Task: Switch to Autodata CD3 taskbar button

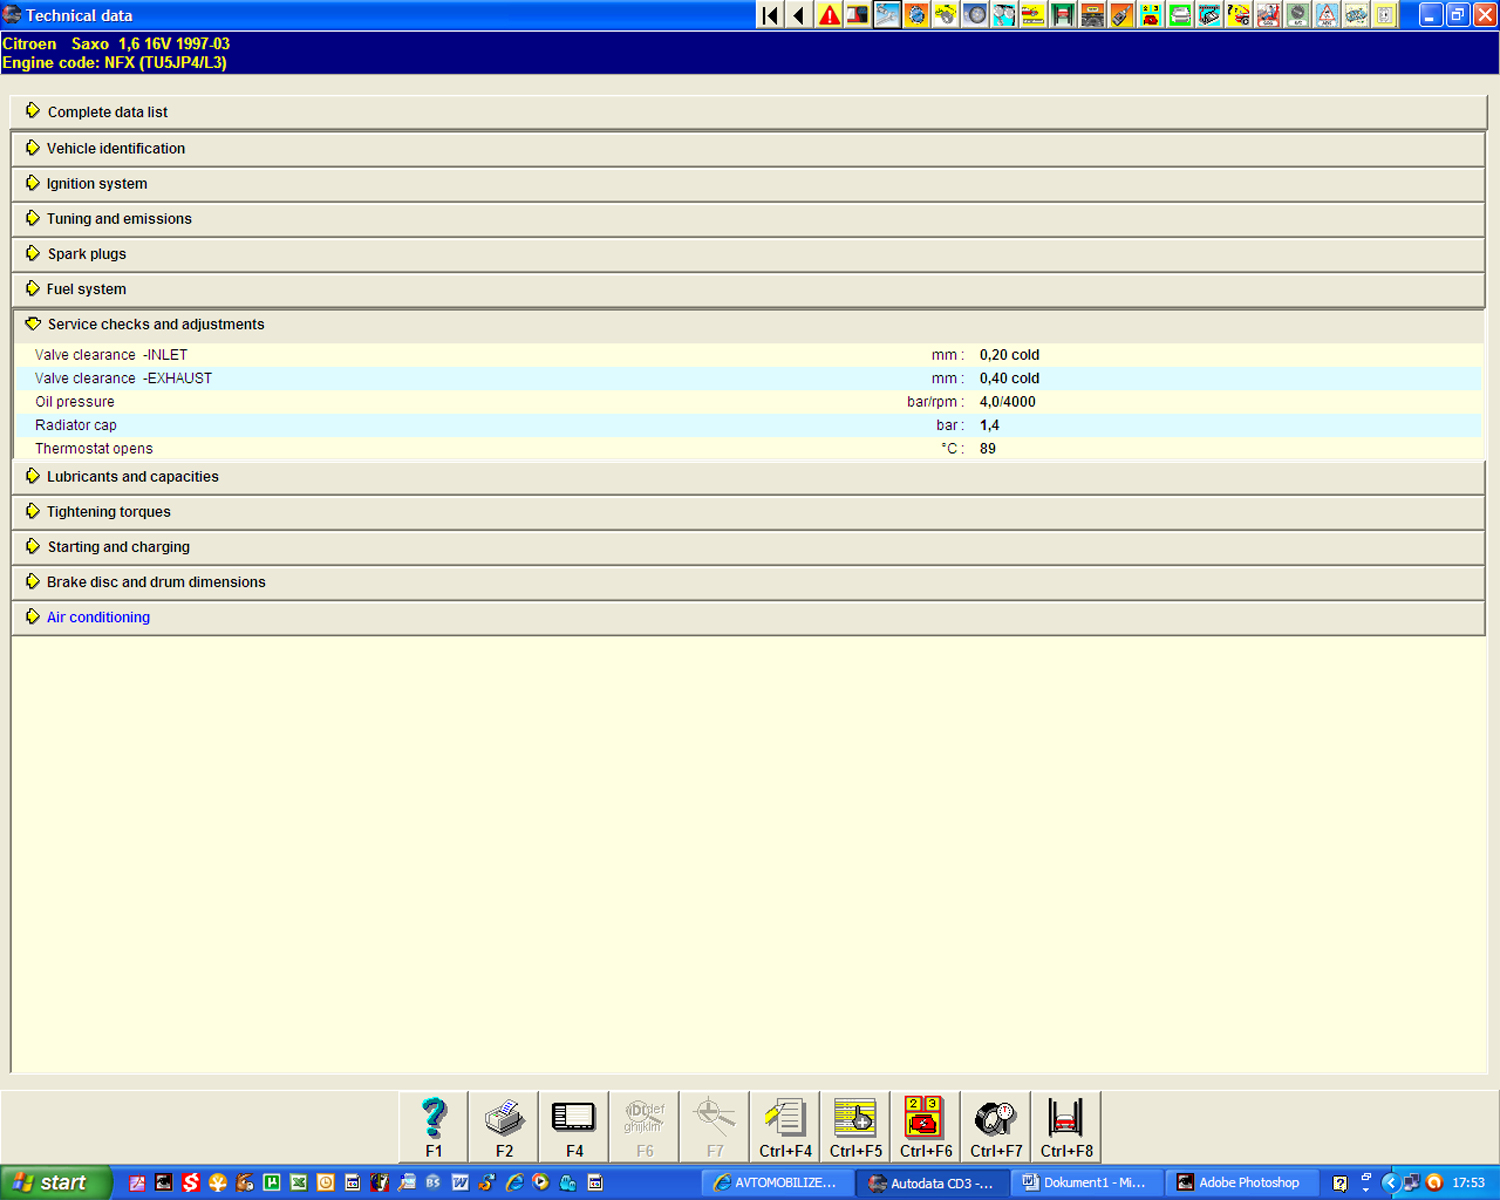Action: coord(932,1183)
